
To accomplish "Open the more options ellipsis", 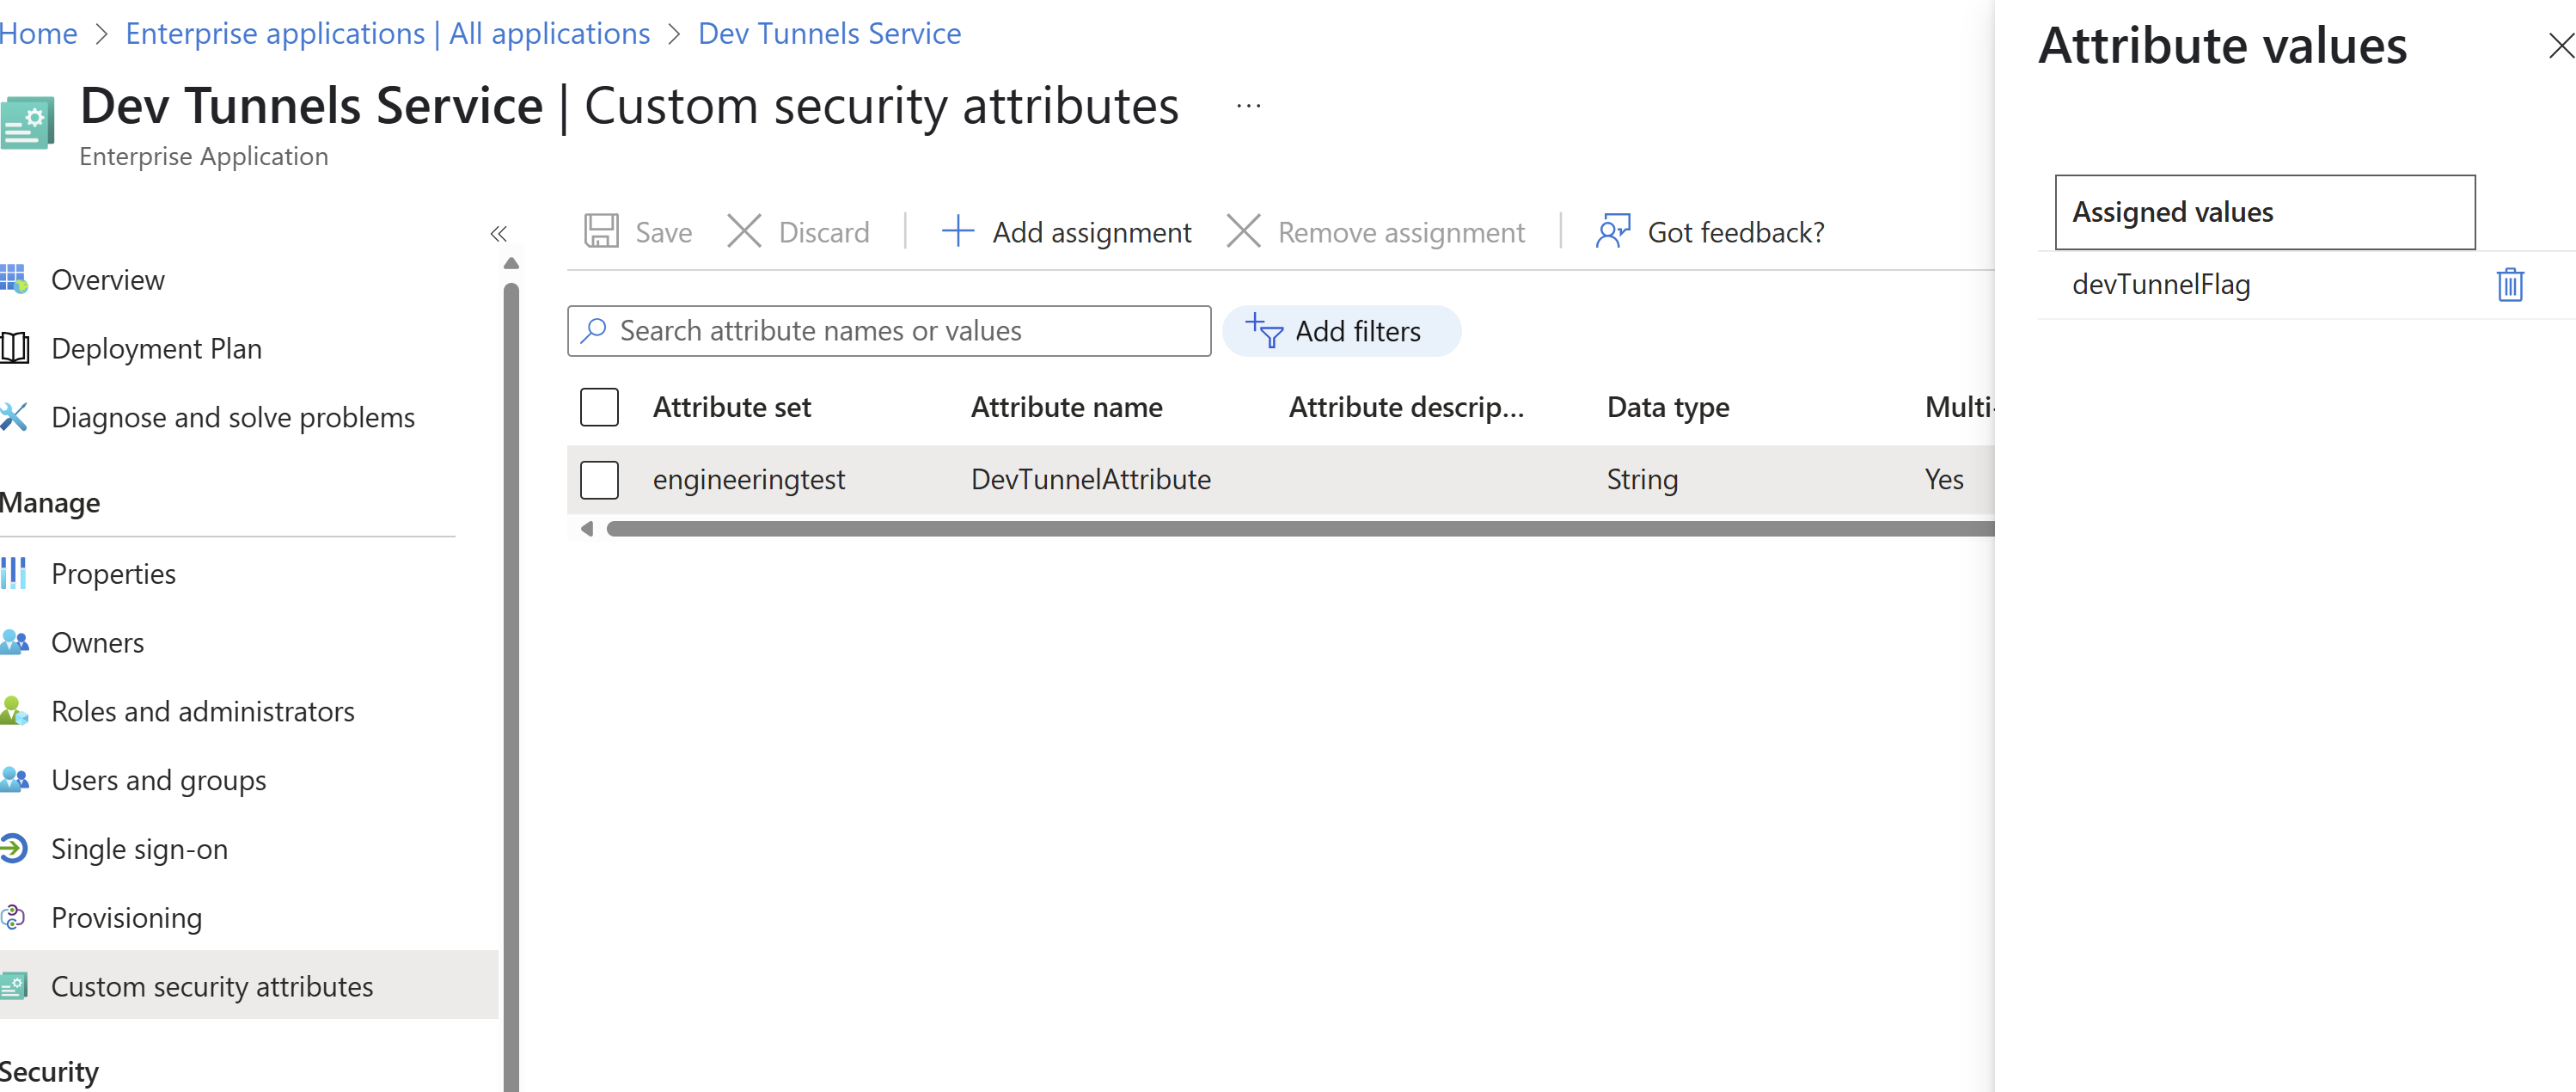I will 1248,105.
